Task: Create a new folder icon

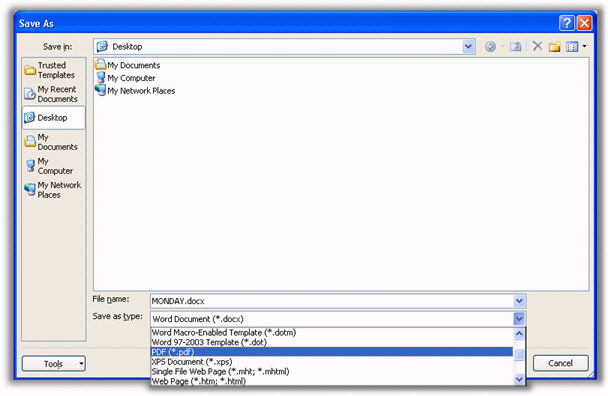Action: tap(554, 47)
